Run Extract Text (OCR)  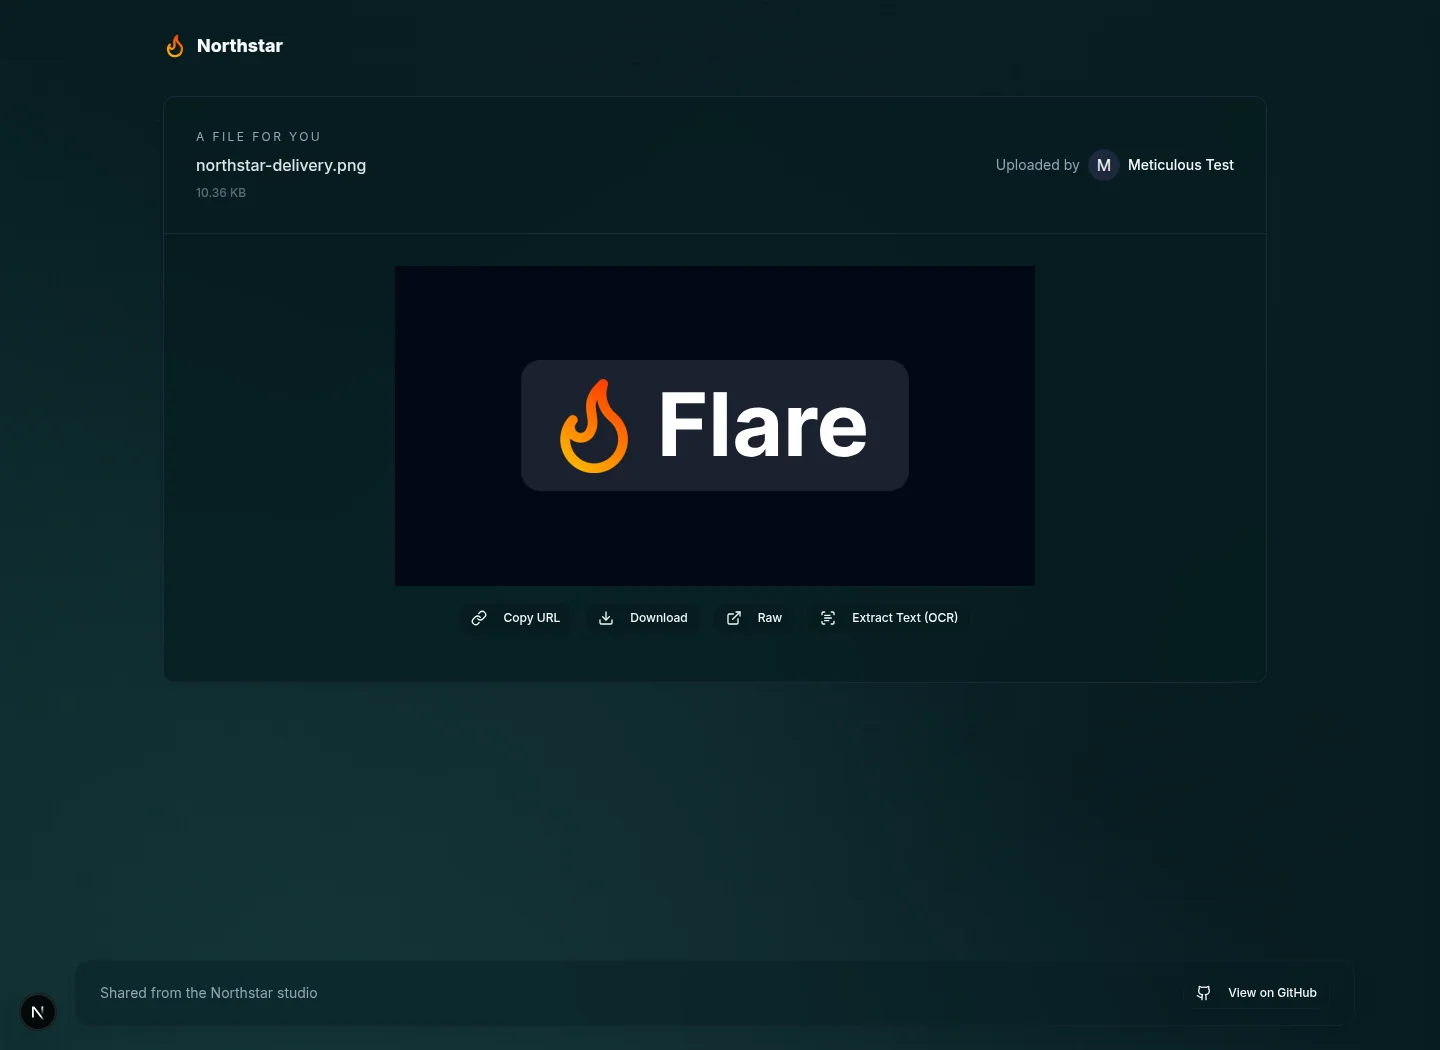[x=889, y=618]
